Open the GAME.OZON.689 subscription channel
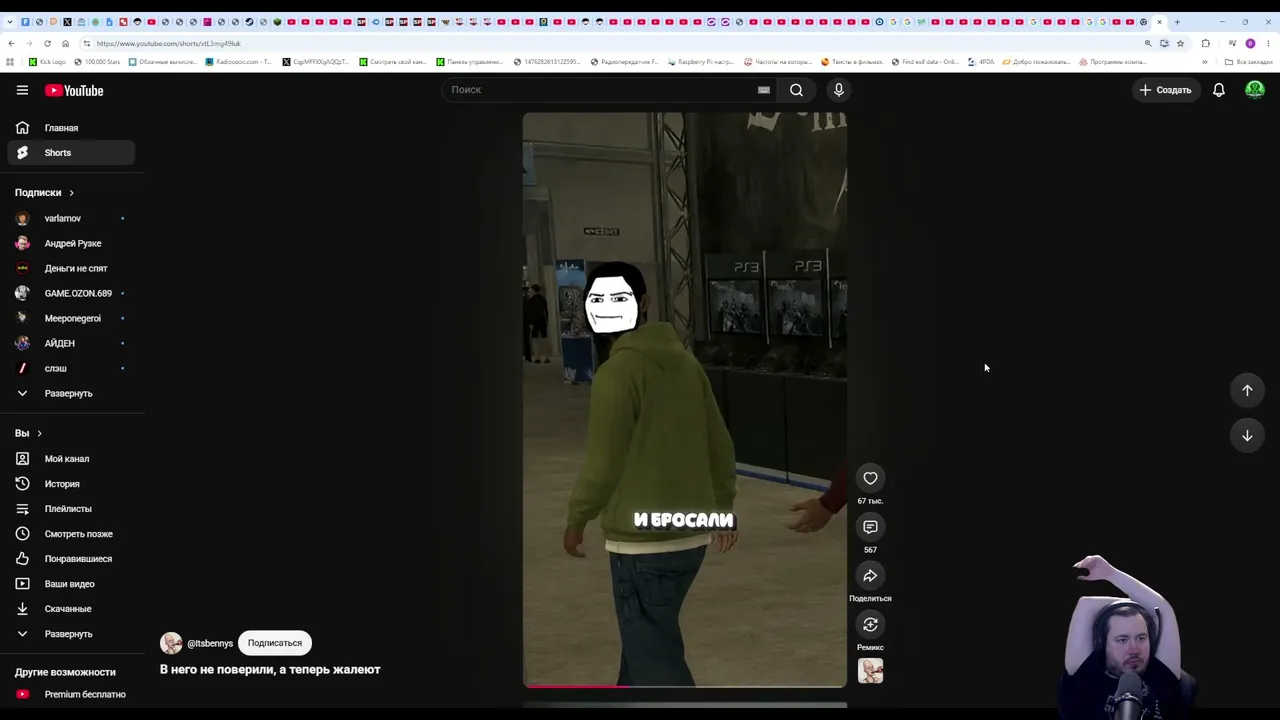The width and height of the screenshot is (1280, 720). tap(71, 293)
